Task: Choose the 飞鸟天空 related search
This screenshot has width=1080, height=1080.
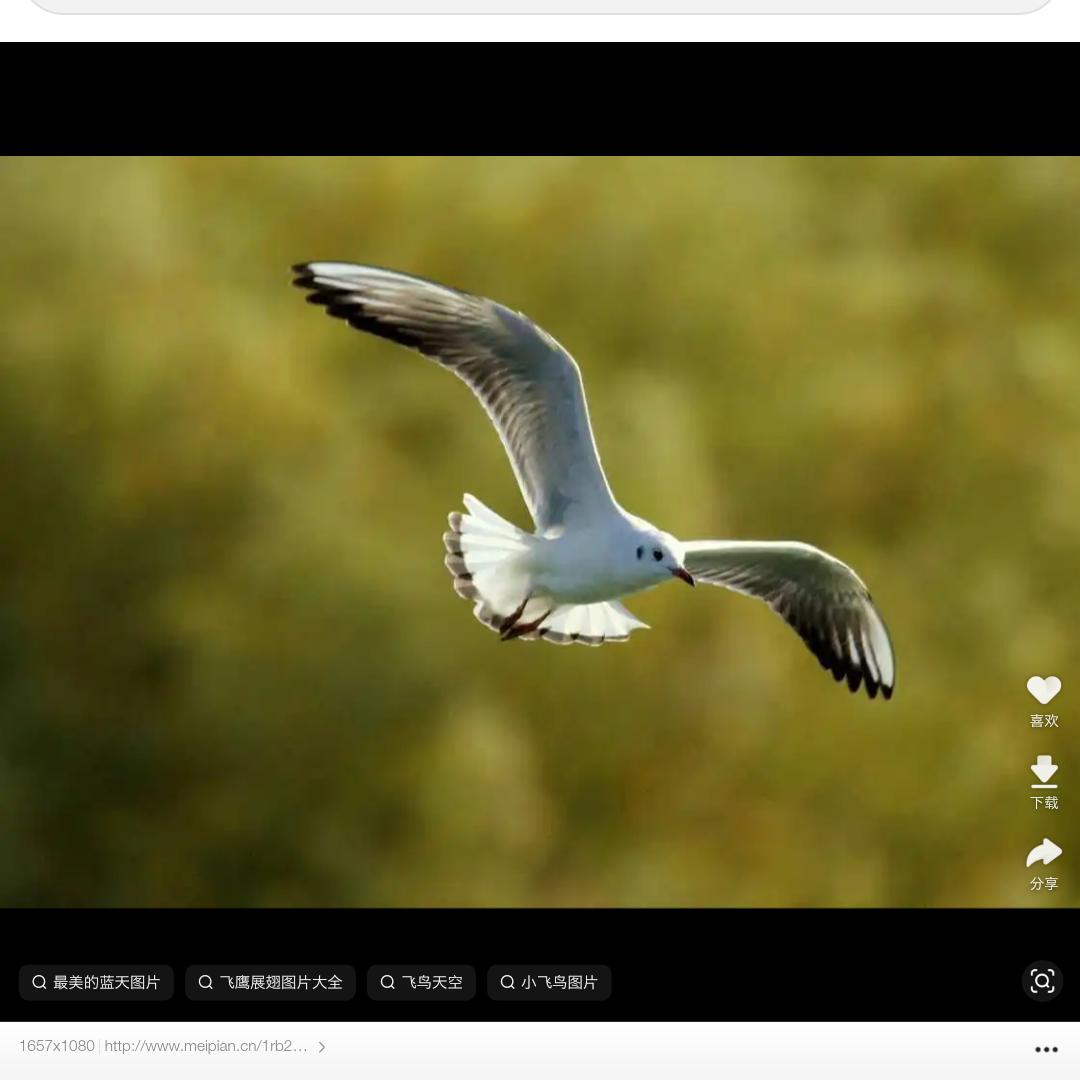Action: pos(432,982)
